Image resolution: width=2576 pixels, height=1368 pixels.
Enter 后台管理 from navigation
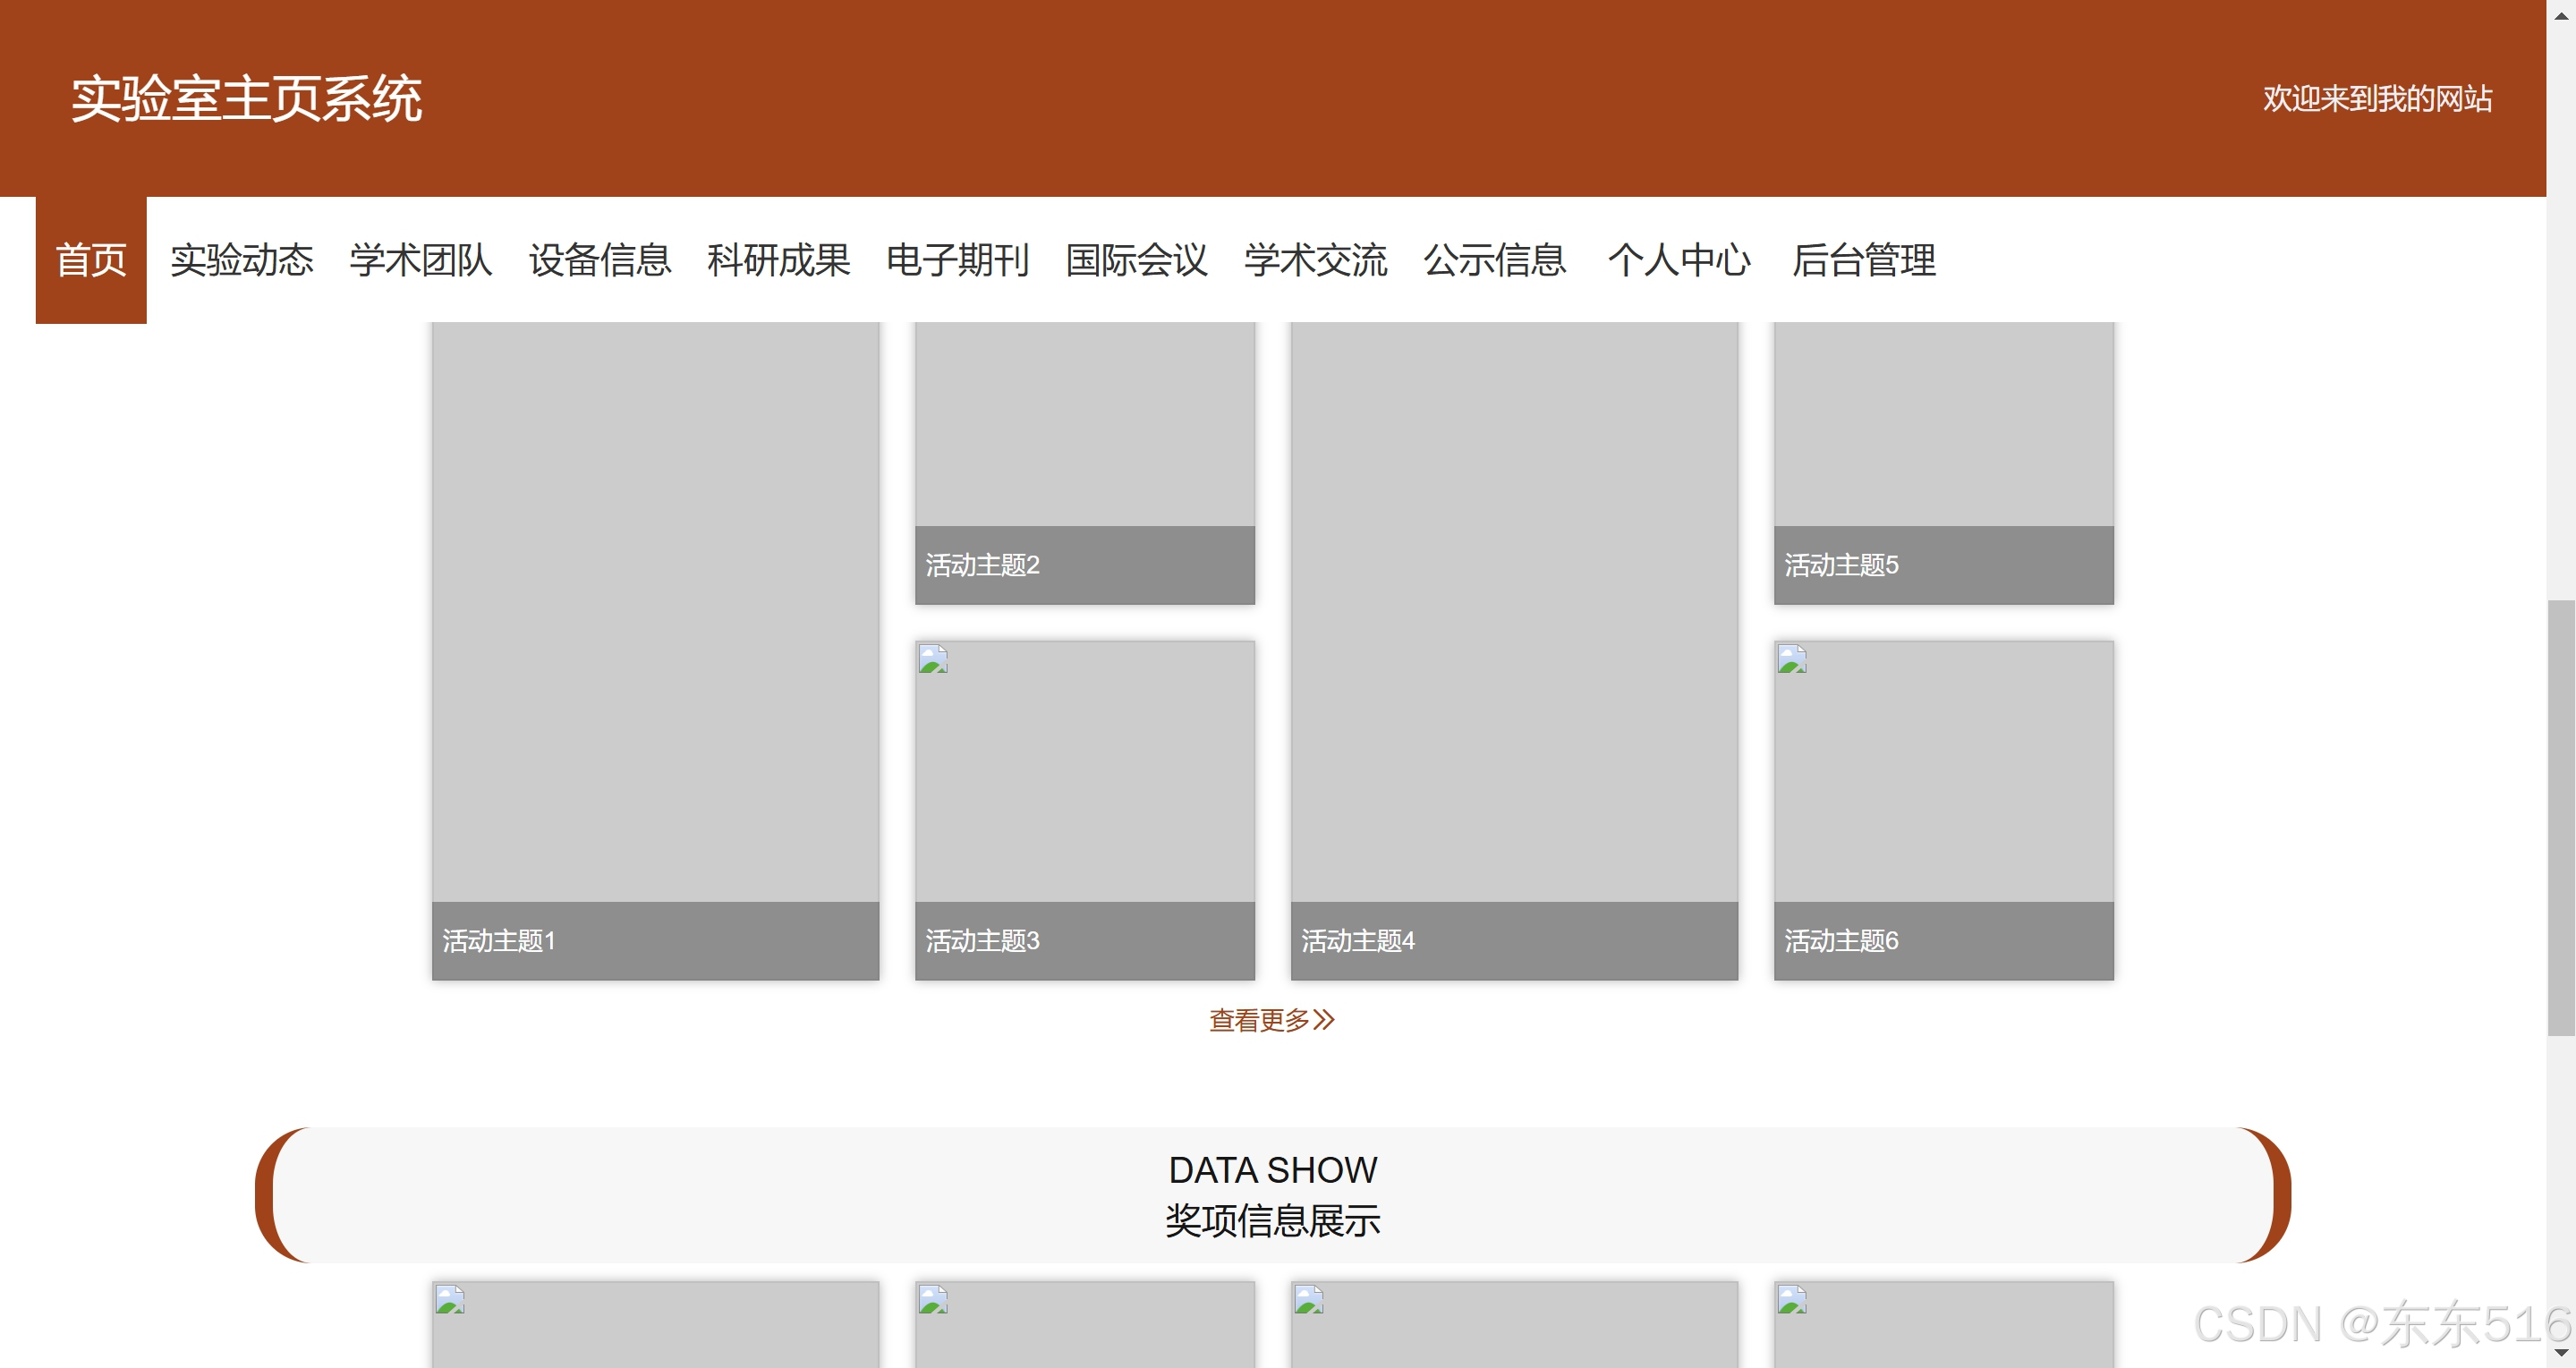coord(1863,260)
